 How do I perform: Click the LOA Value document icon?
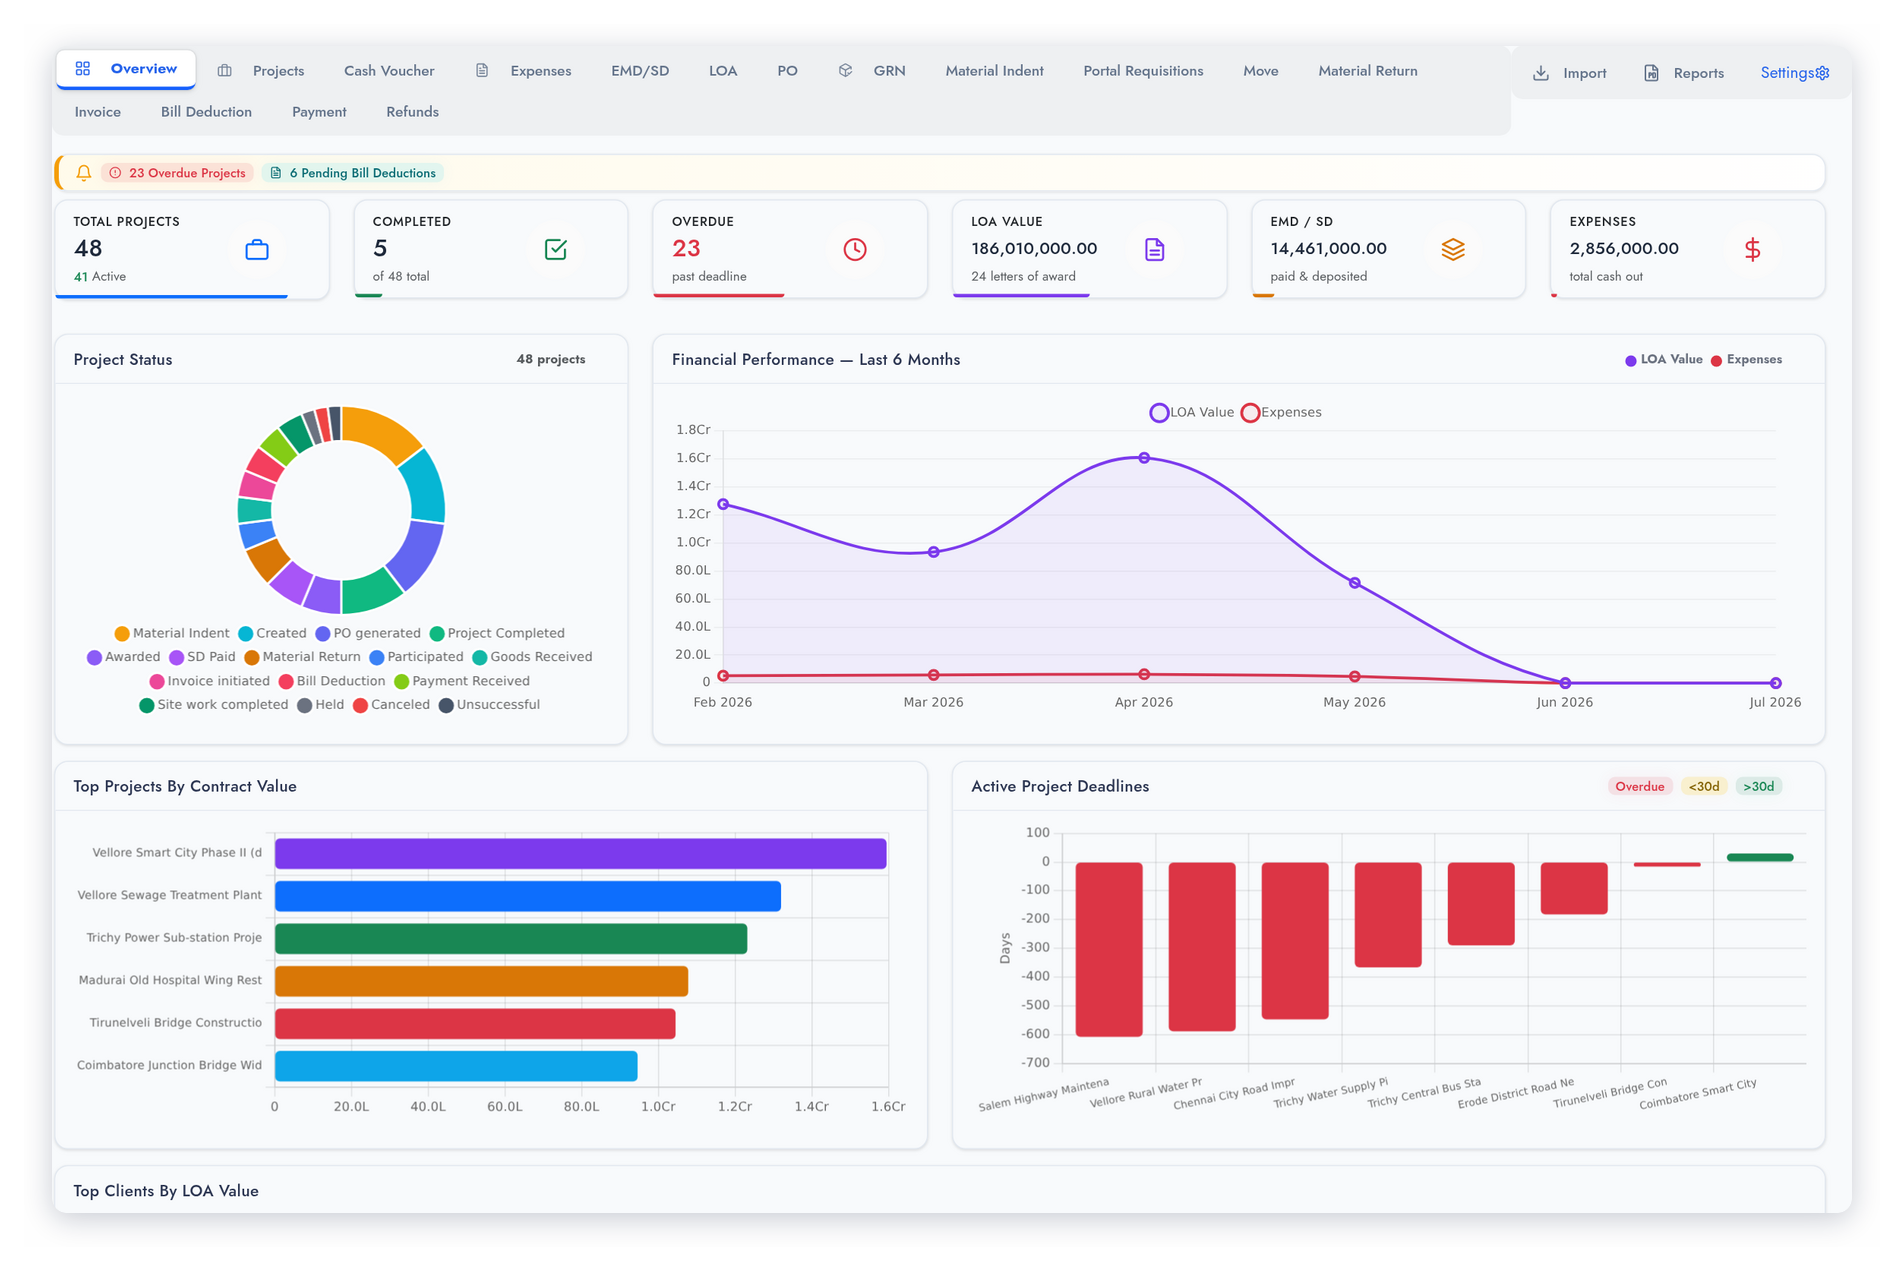(x=1154, y=250)
